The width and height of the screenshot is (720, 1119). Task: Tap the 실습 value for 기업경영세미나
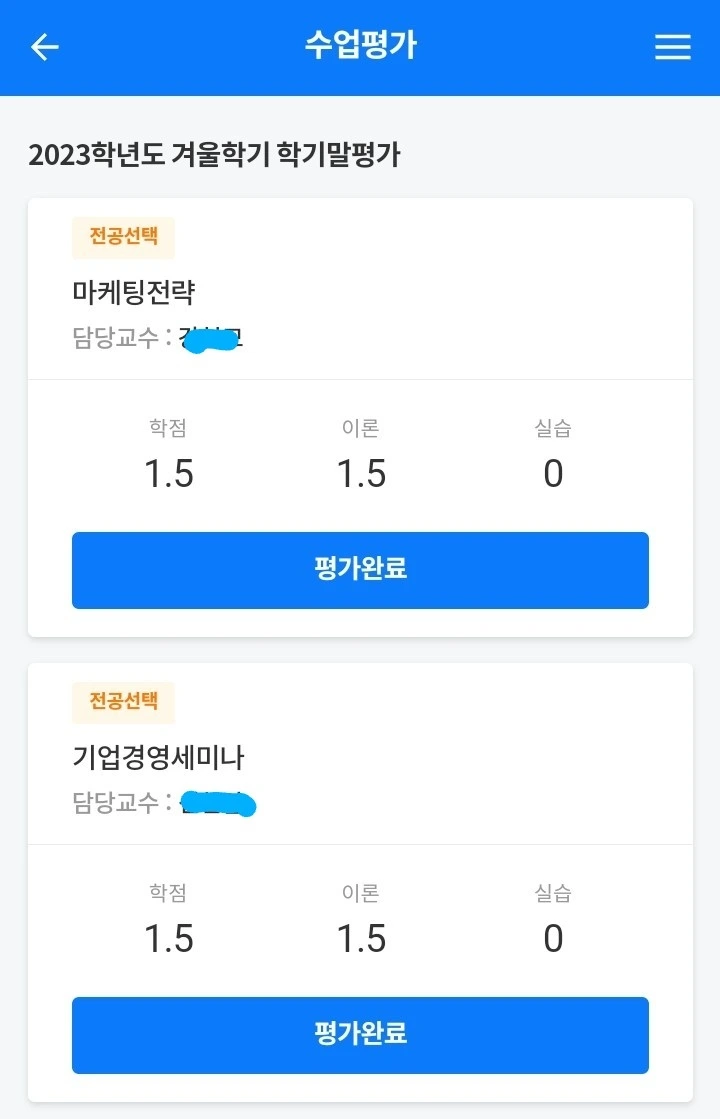tap(553, 939)
